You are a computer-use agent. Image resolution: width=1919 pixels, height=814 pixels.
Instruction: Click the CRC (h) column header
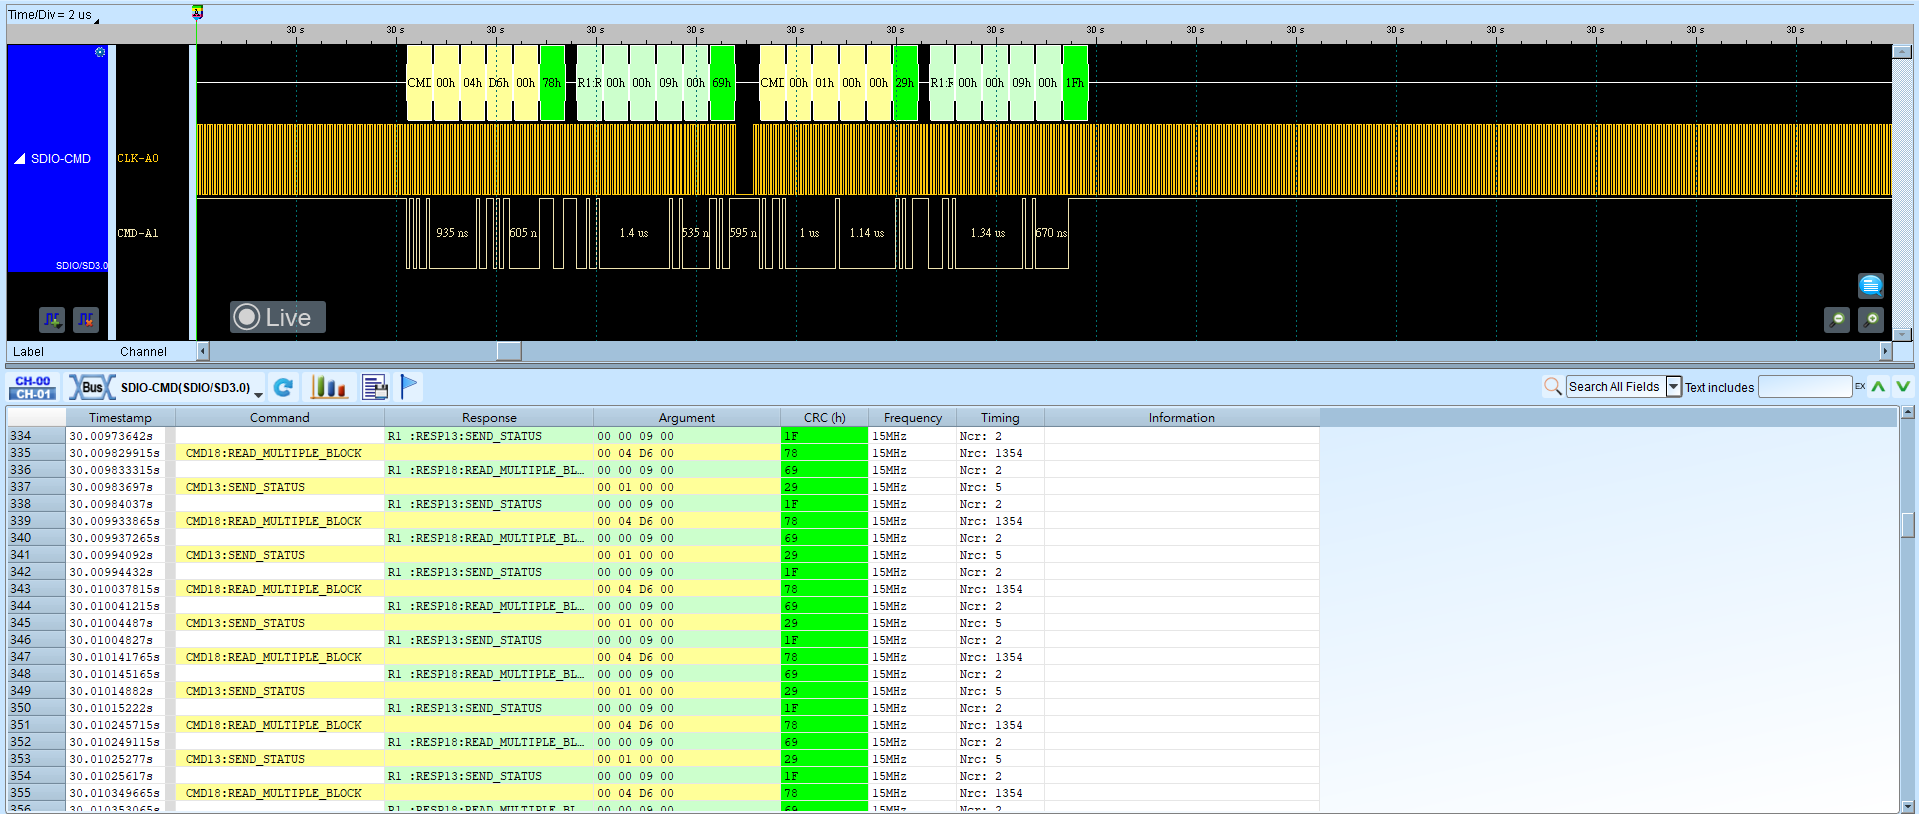click(824, 418)
